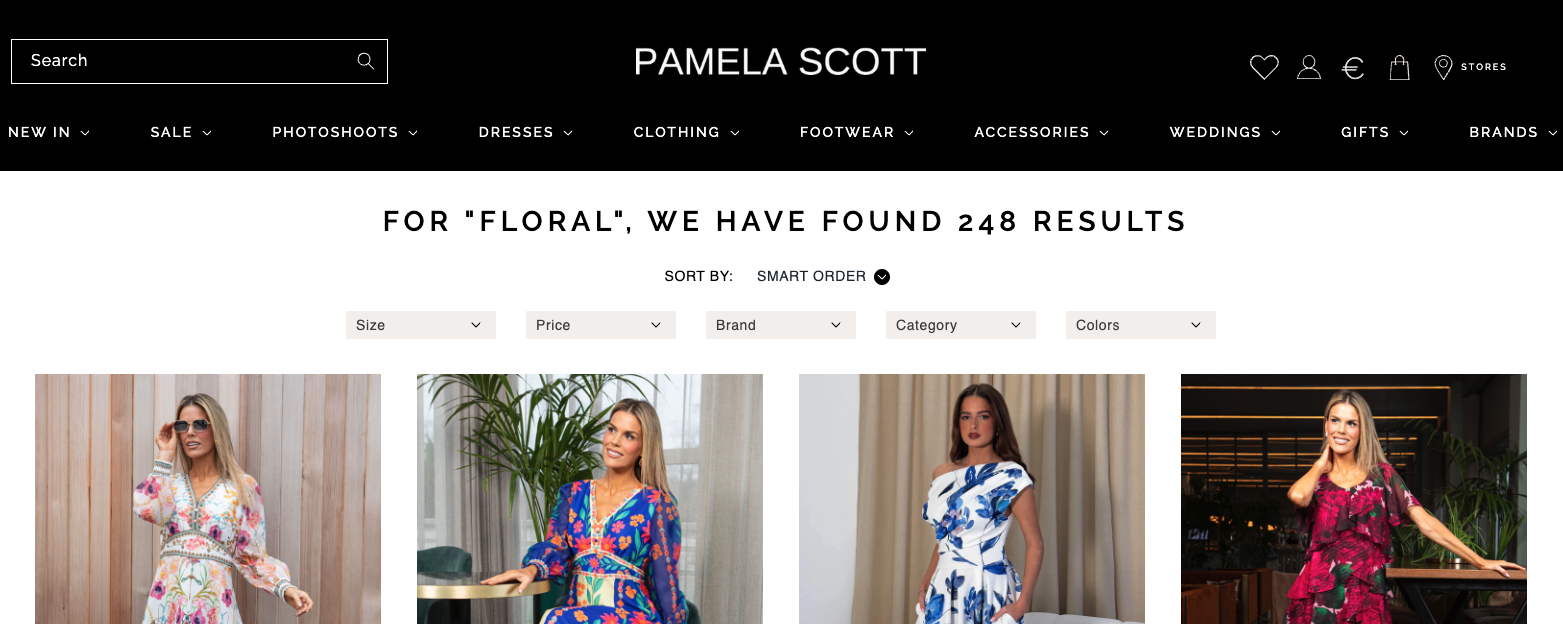Change currency with the euro icon
Screen dimensions: 1563x624
click(x=1353, y=68)
